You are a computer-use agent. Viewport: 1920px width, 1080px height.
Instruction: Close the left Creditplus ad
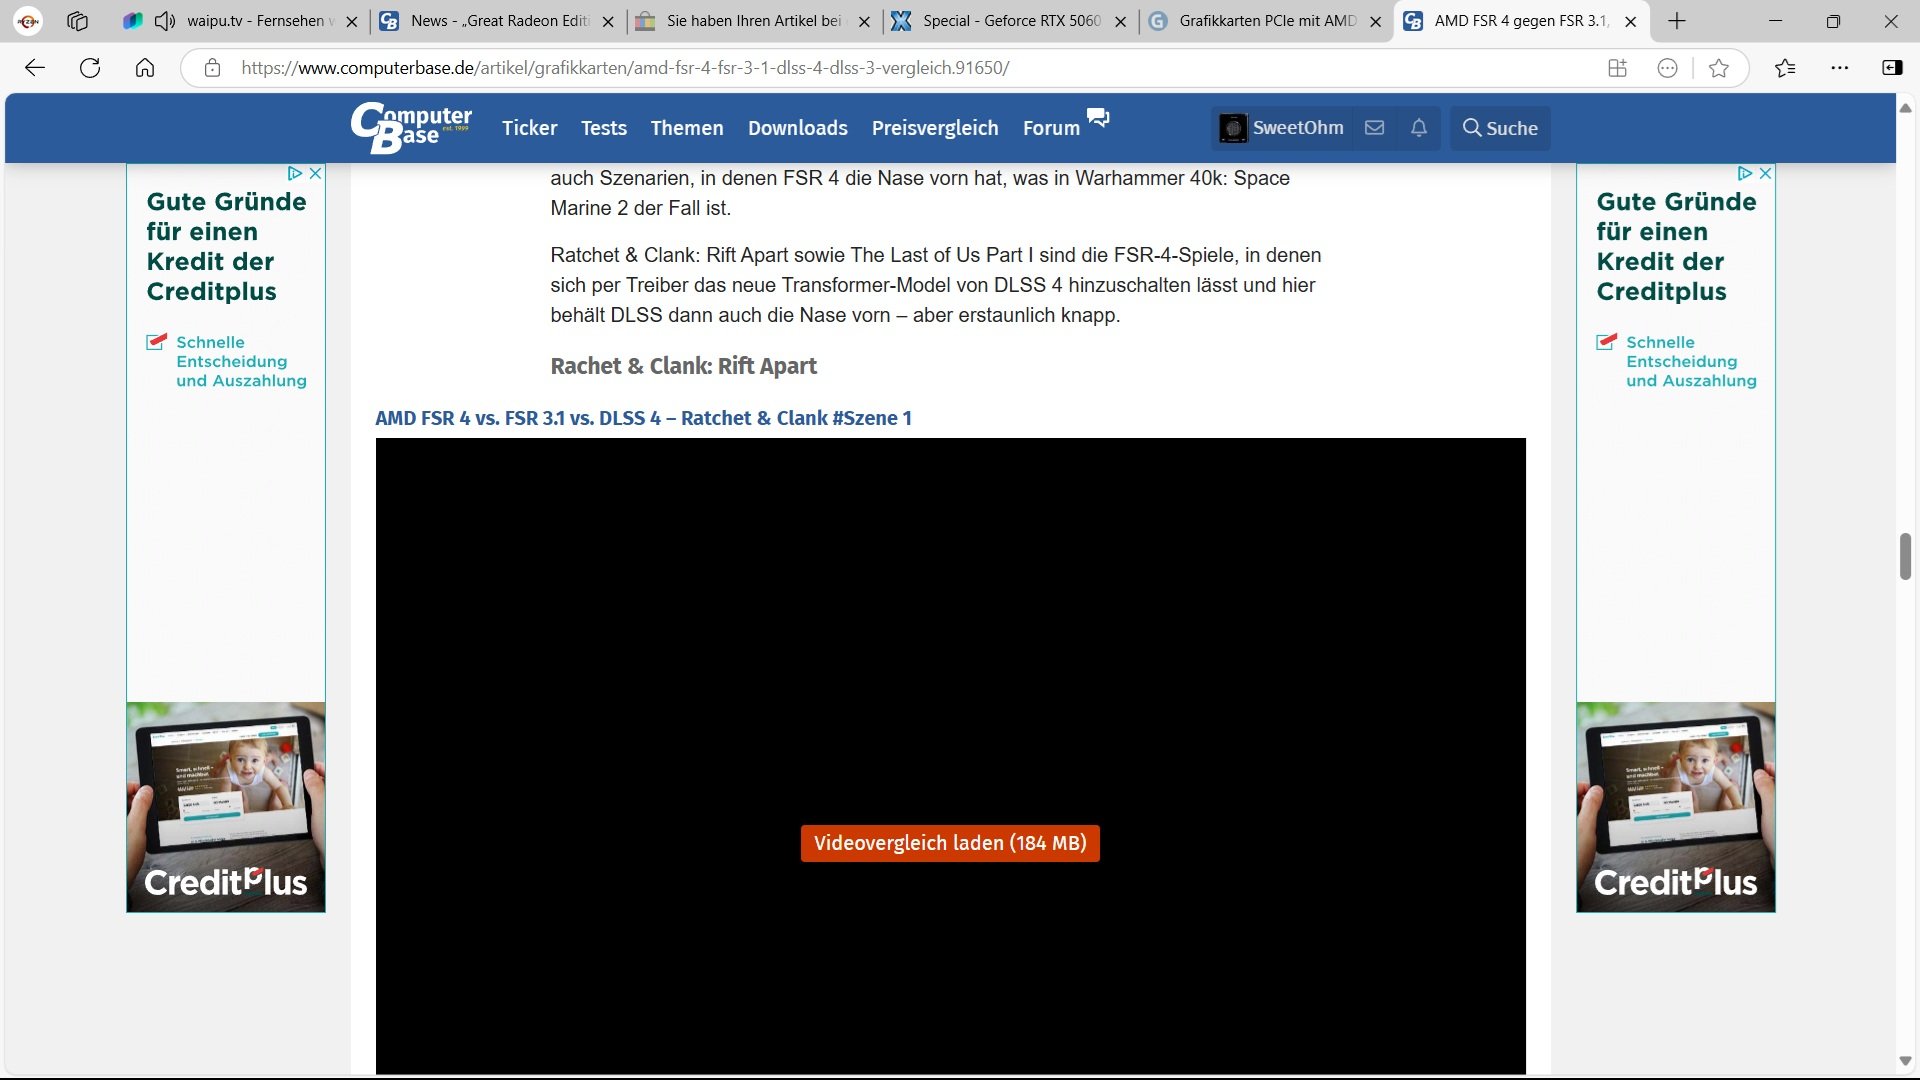point(315,173)
